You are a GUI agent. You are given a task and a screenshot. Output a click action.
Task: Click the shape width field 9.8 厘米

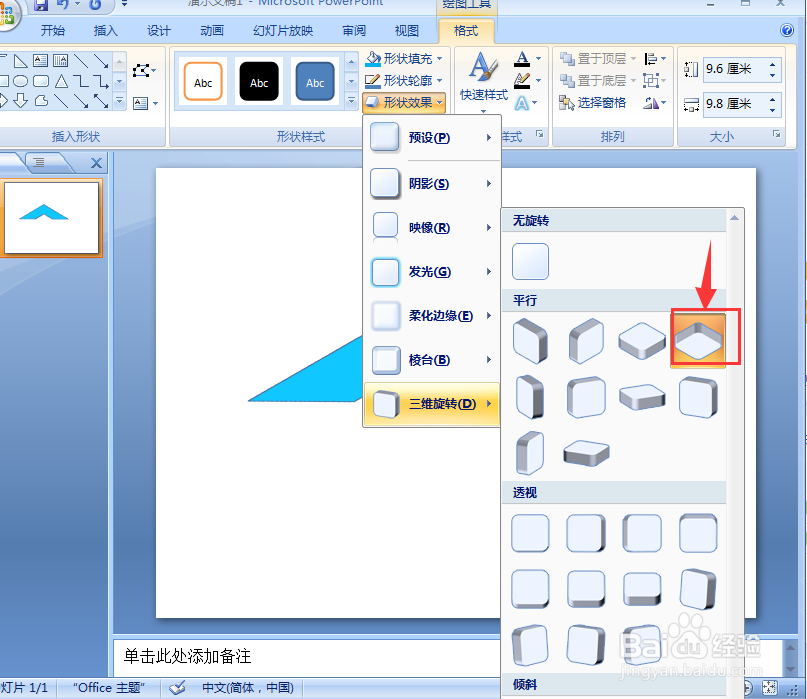click(736, 104)
